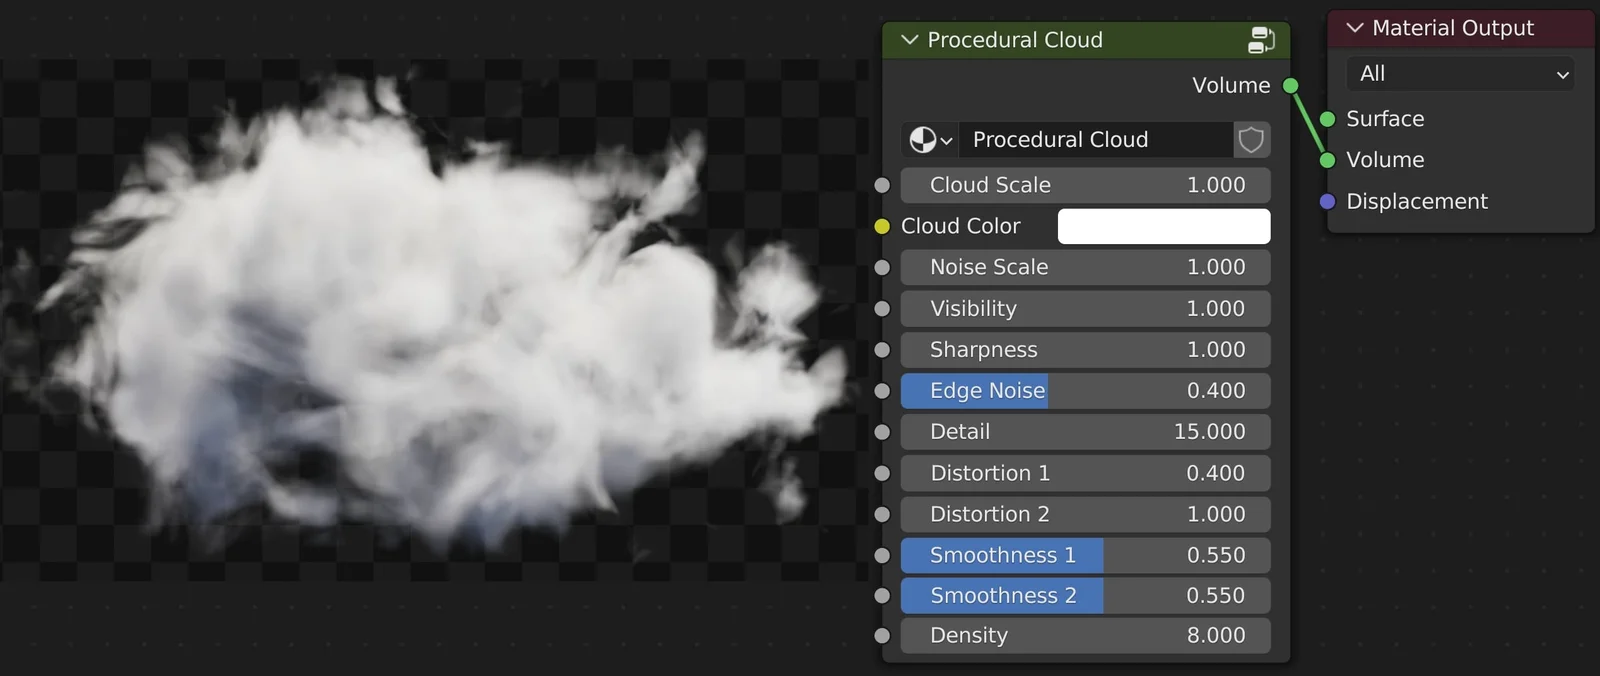Click the Smoothness 2 input socket
Screen dimensions: 1600x676
(x=882, y=596)
